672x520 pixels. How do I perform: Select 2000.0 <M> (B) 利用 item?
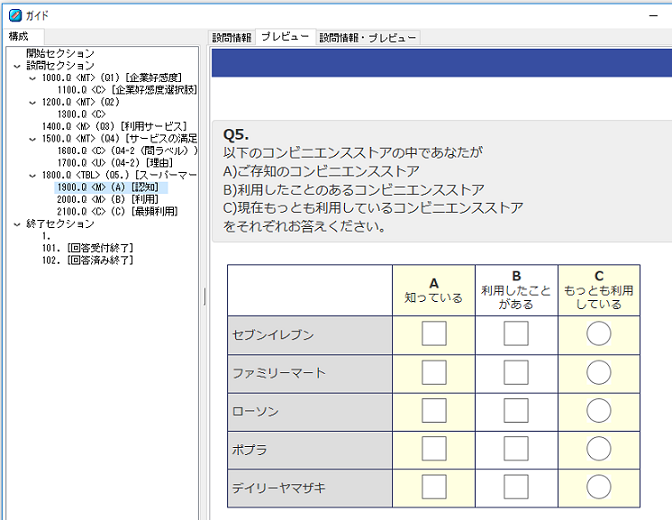(x=108, y=199)
